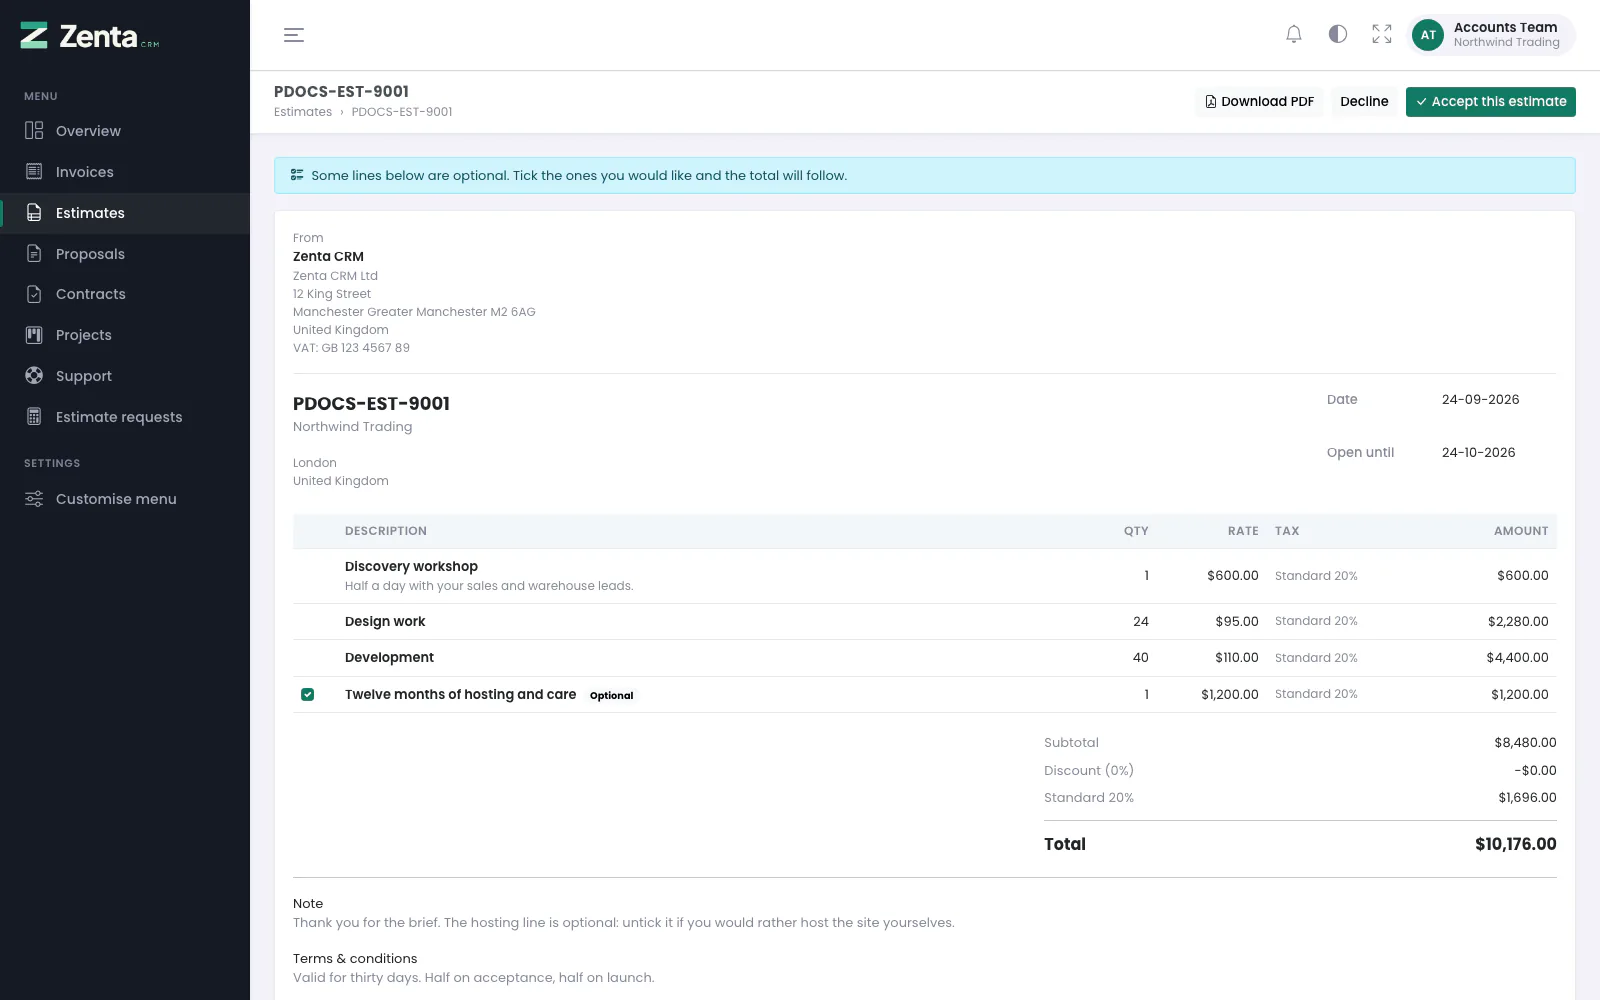
Task: Open Overview menu label
Action: pyautogui.click(x=88, y=131)
